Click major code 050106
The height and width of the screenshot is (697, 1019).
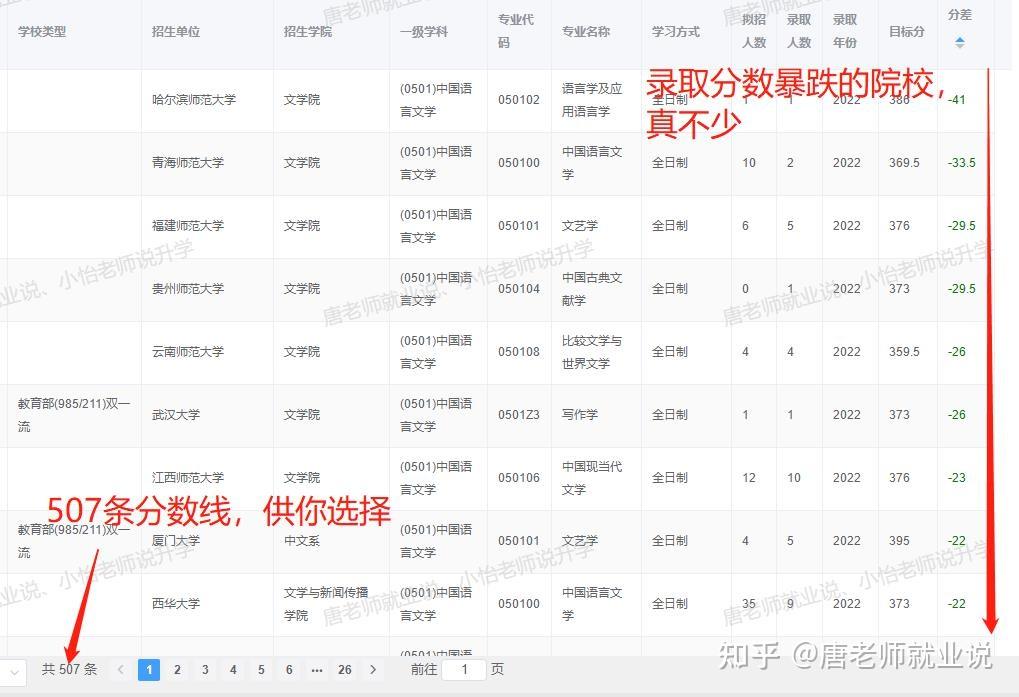click(519, 478)
